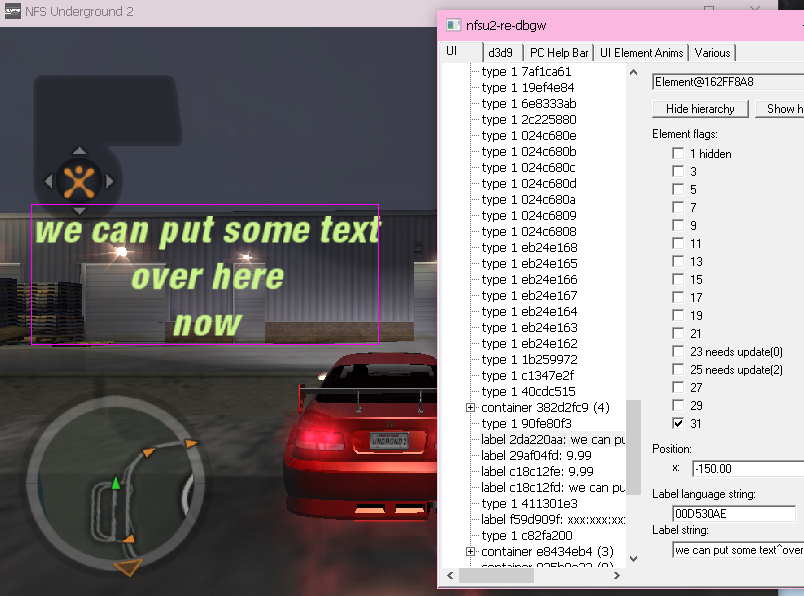Expand container e8434eb4 (3) node
Viewport: 804px width, 596px height.
pyautogui.click(x=470, y=552)
